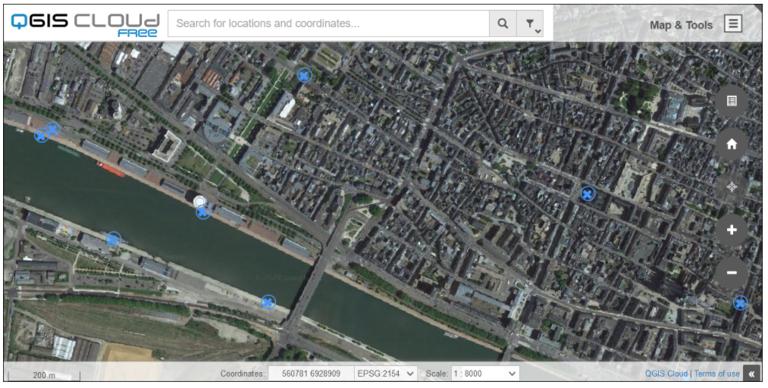
Task: Click the coordinates field showing 560781 6928909
Action: (x=311, y=374)
